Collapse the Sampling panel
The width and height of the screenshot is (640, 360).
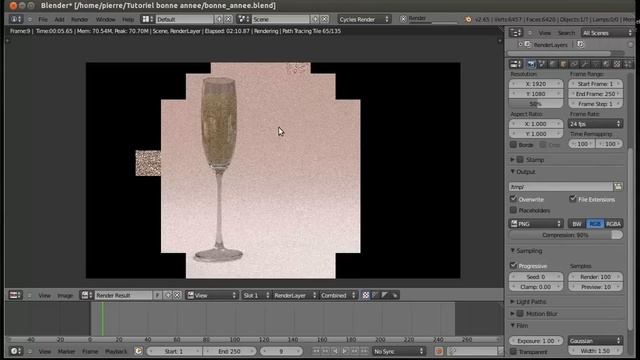513,251
